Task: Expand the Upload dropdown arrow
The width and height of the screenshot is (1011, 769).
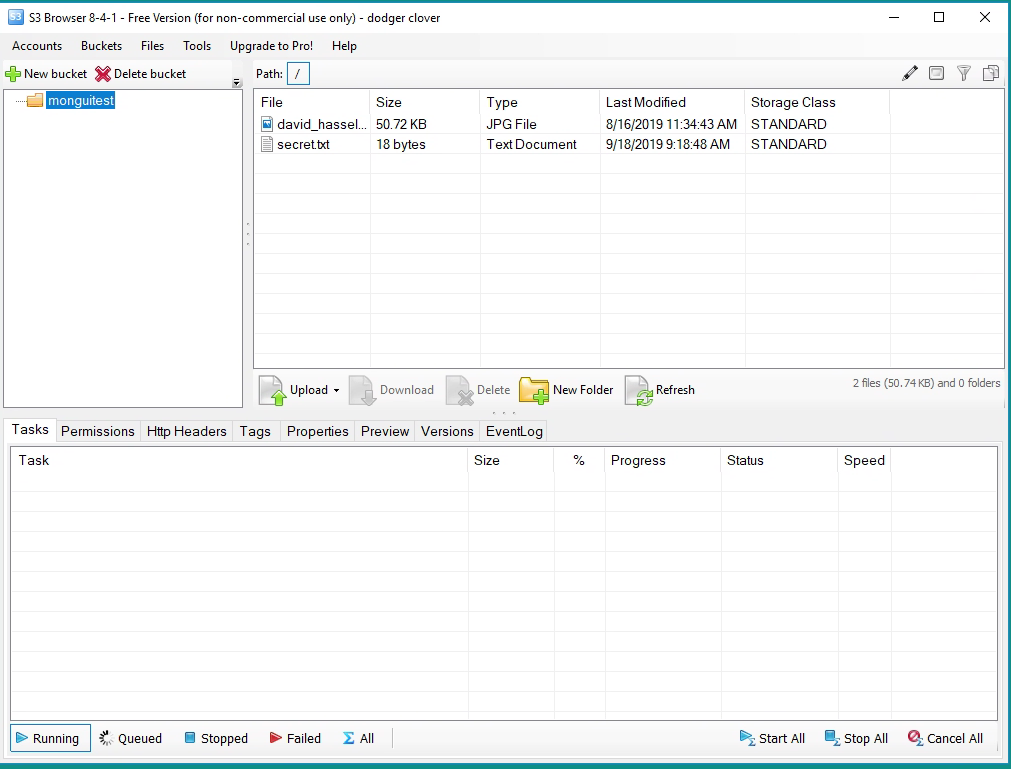Action: [336, 391]
